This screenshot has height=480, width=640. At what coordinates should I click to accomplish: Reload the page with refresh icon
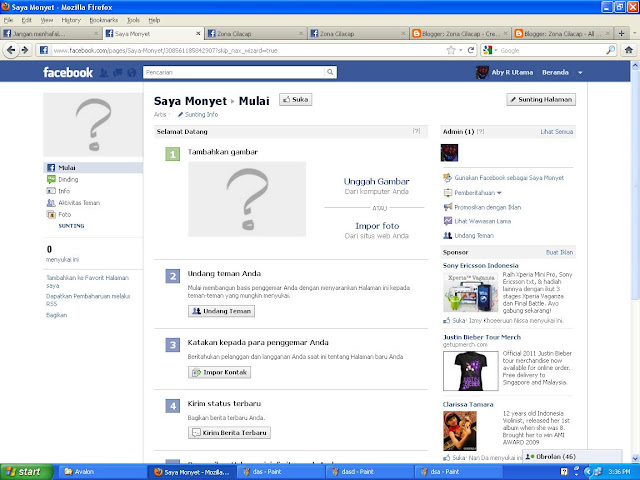pyautogui.click(x=471, y=50)
